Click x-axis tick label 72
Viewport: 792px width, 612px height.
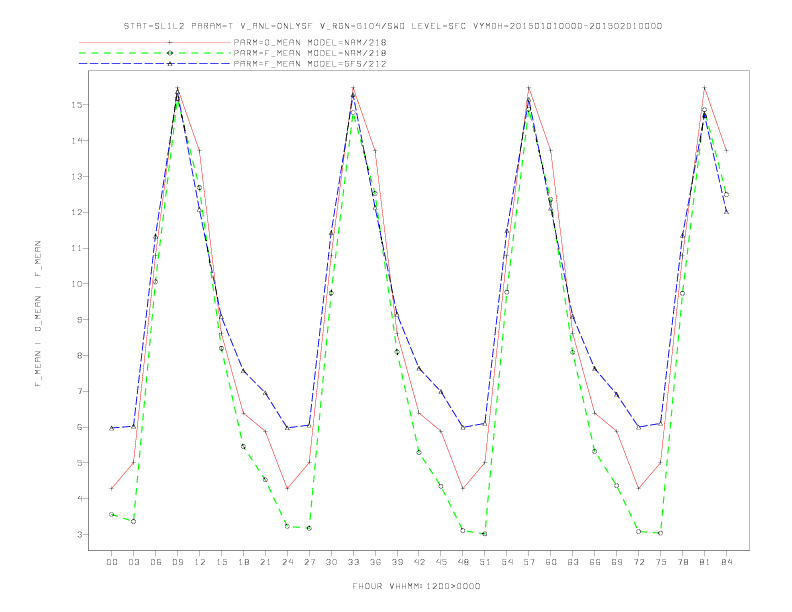[x=638, y=562]
